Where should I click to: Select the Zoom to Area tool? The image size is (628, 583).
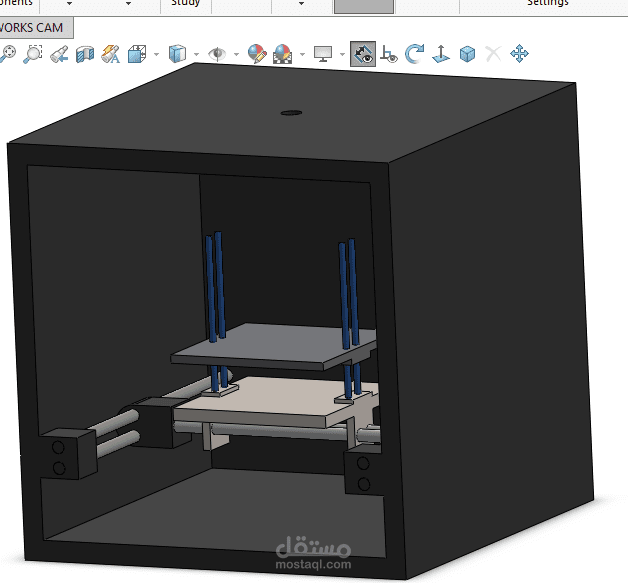33,54
